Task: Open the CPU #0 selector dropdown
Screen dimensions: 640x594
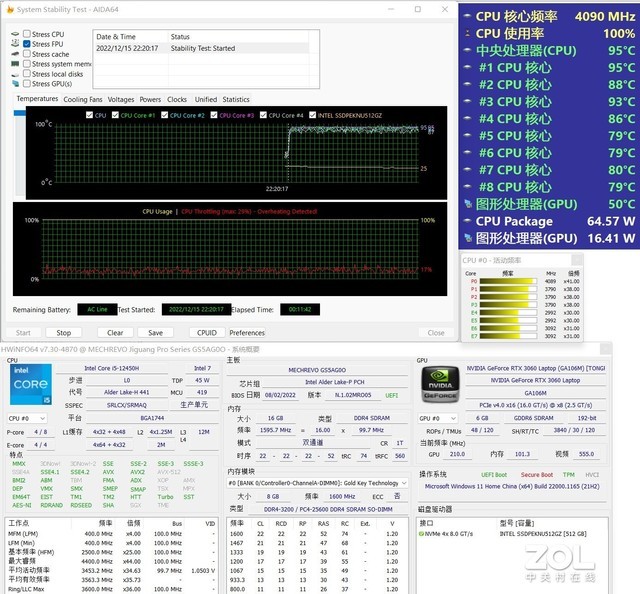Action: click(27, 418)
